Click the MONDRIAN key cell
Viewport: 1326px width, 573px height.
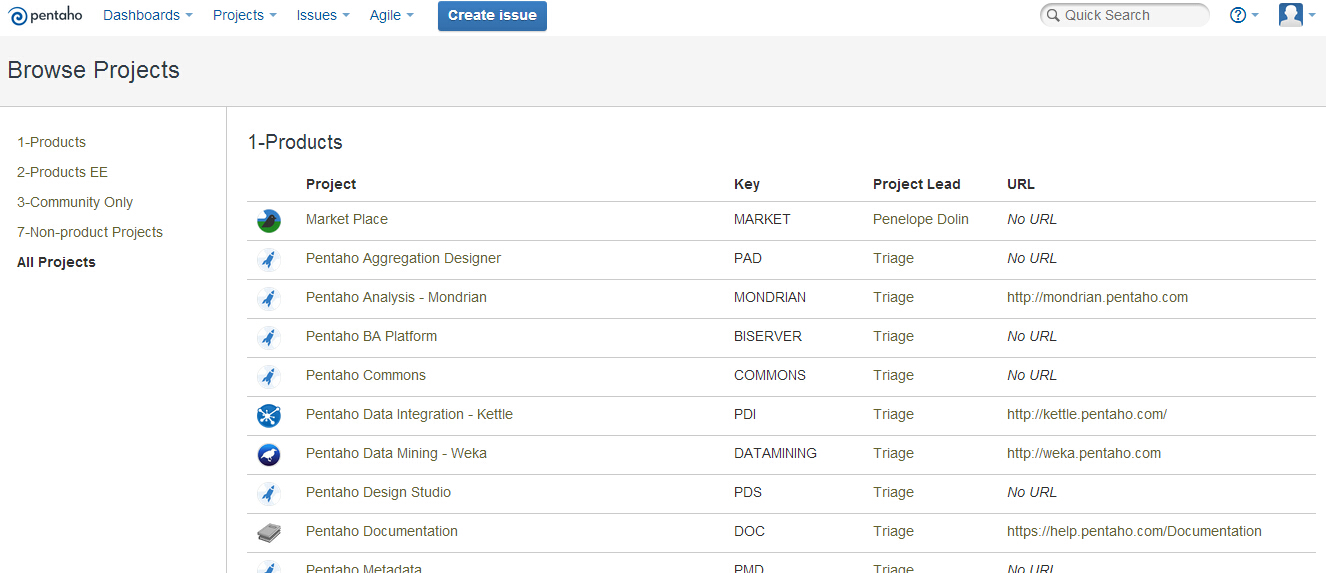tap(770, 297)
